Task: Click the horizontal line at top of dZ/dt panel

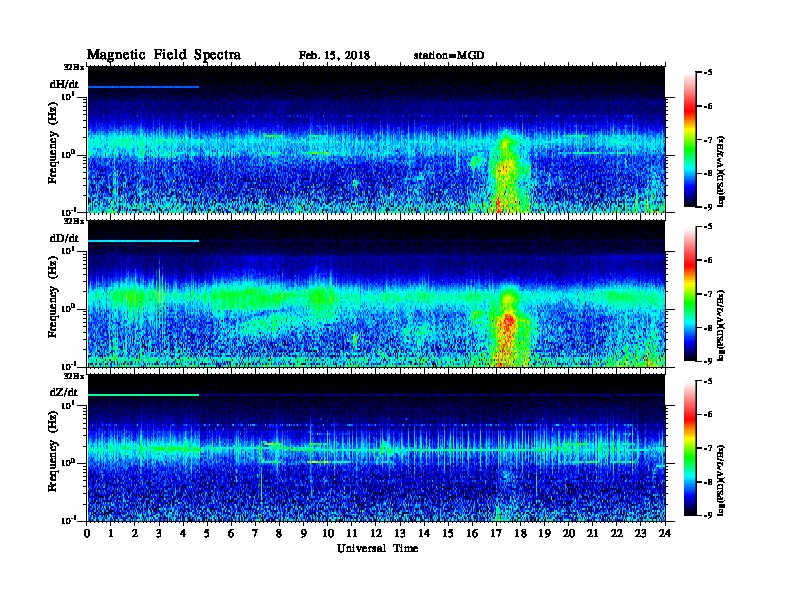Action: (x=143, y=395)
